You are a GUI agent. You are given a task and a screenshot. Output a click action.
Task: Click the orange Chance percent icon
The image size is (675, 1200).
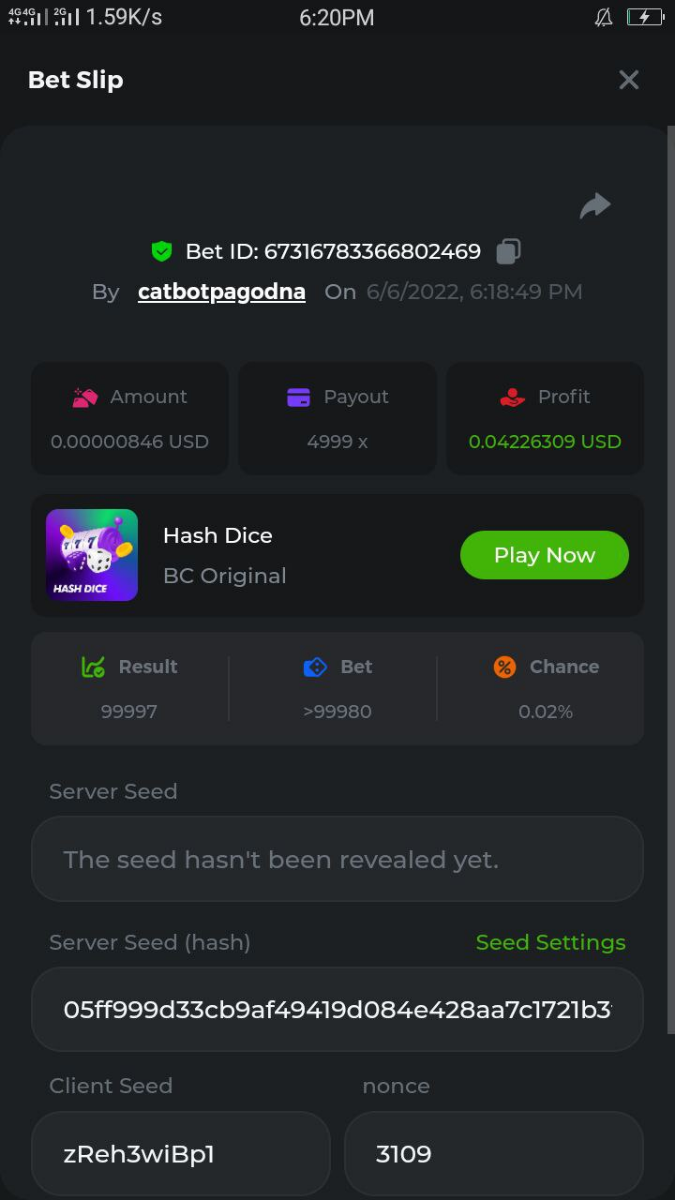click(x=505, y=667)
